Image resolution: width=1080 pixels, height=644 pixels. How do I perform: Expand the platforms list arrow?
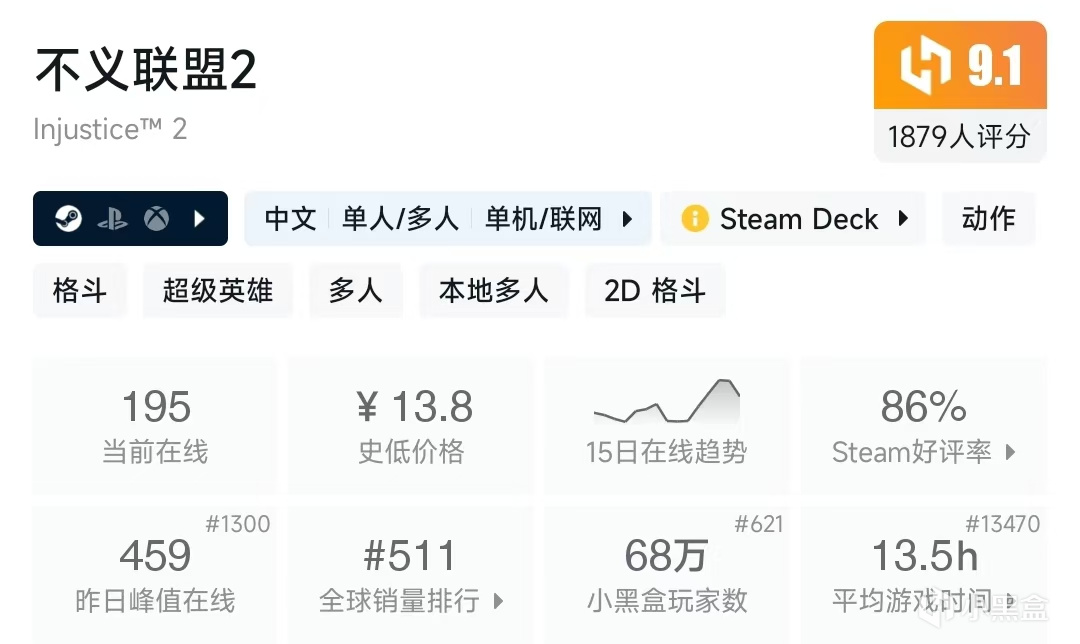click(x=200, y=219)
